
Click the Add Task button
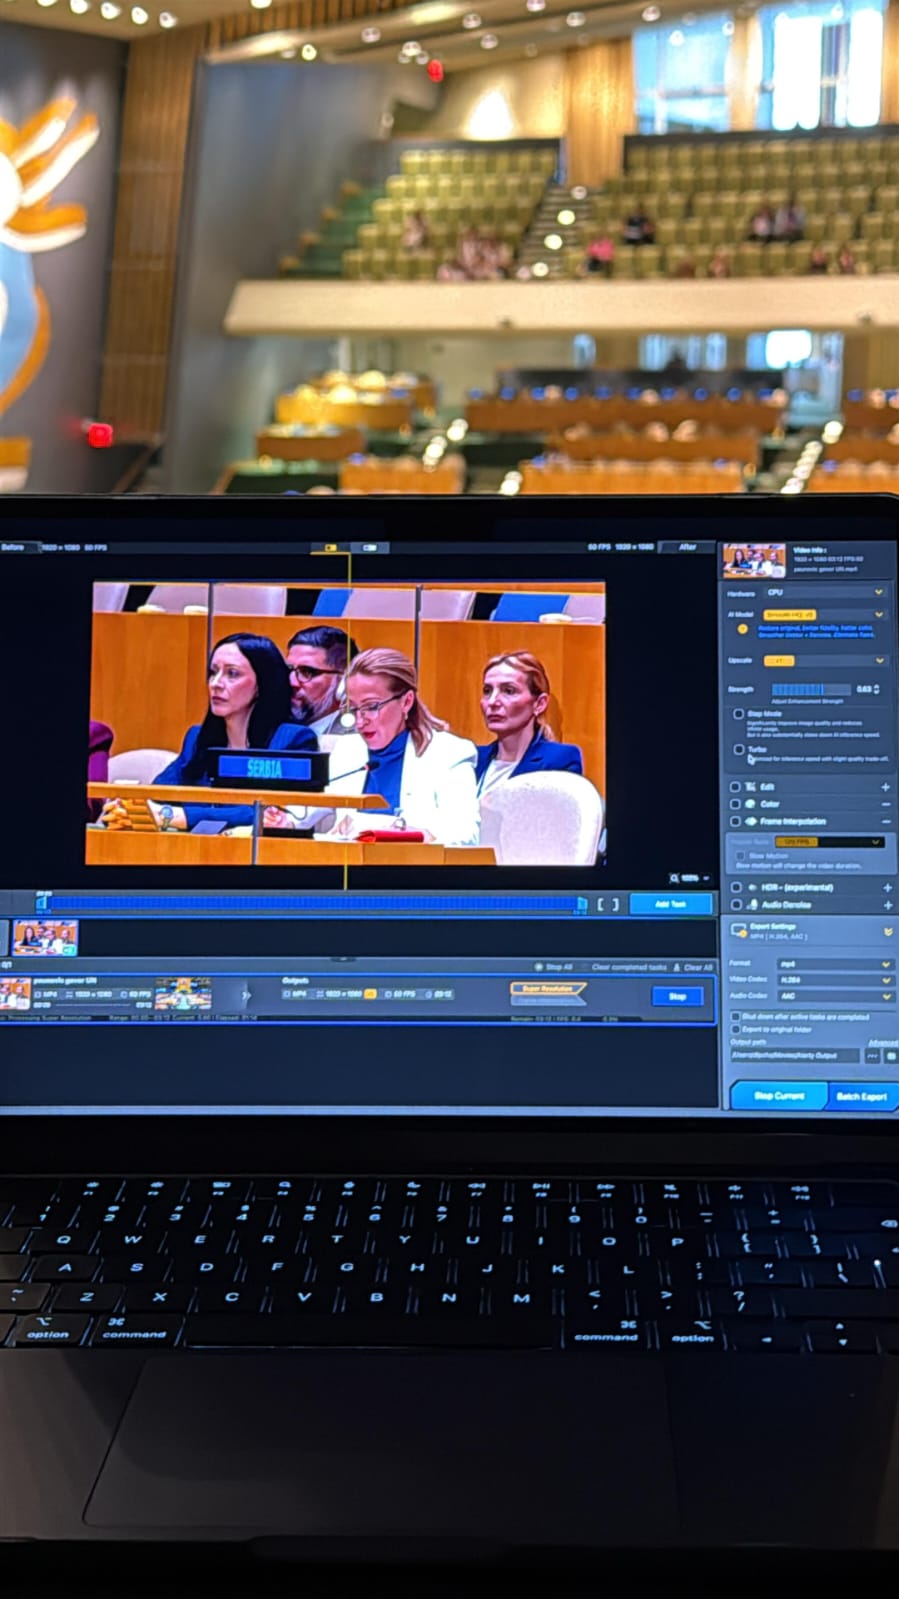point(670,904)
